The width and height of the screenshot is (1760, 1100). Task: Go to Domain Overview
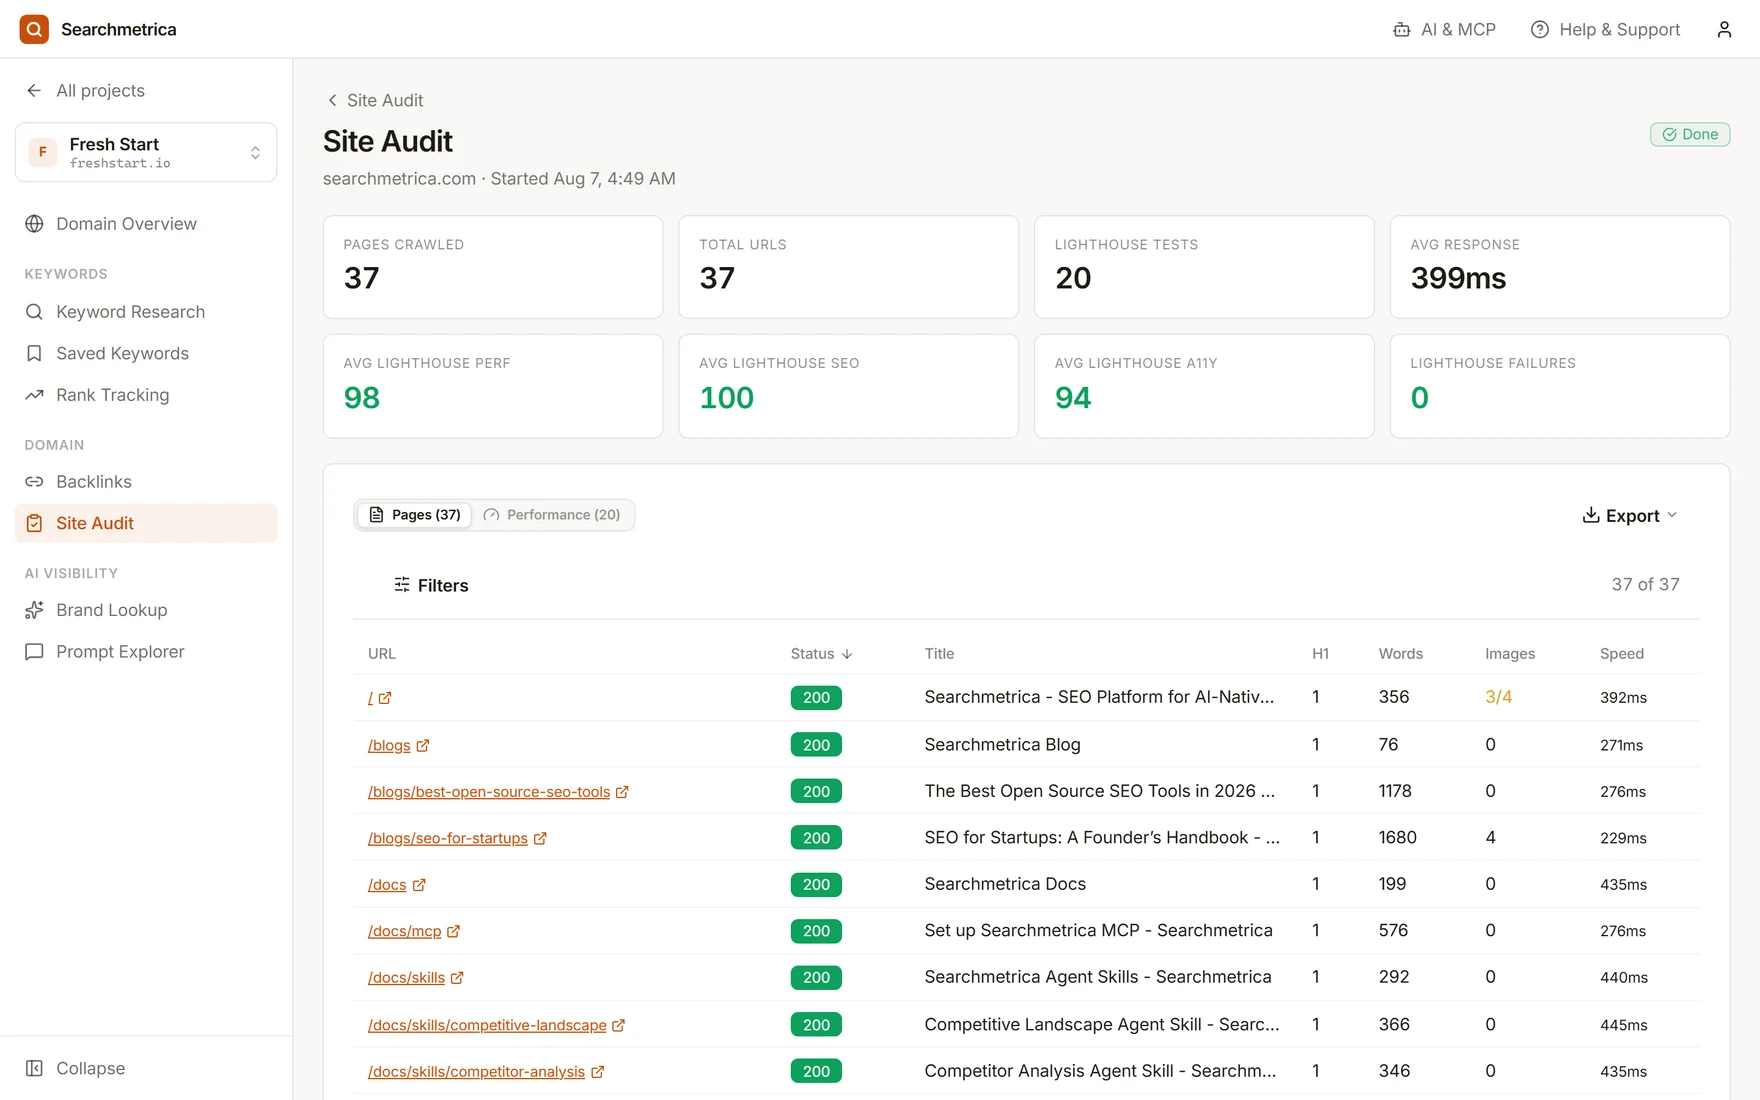146,224
